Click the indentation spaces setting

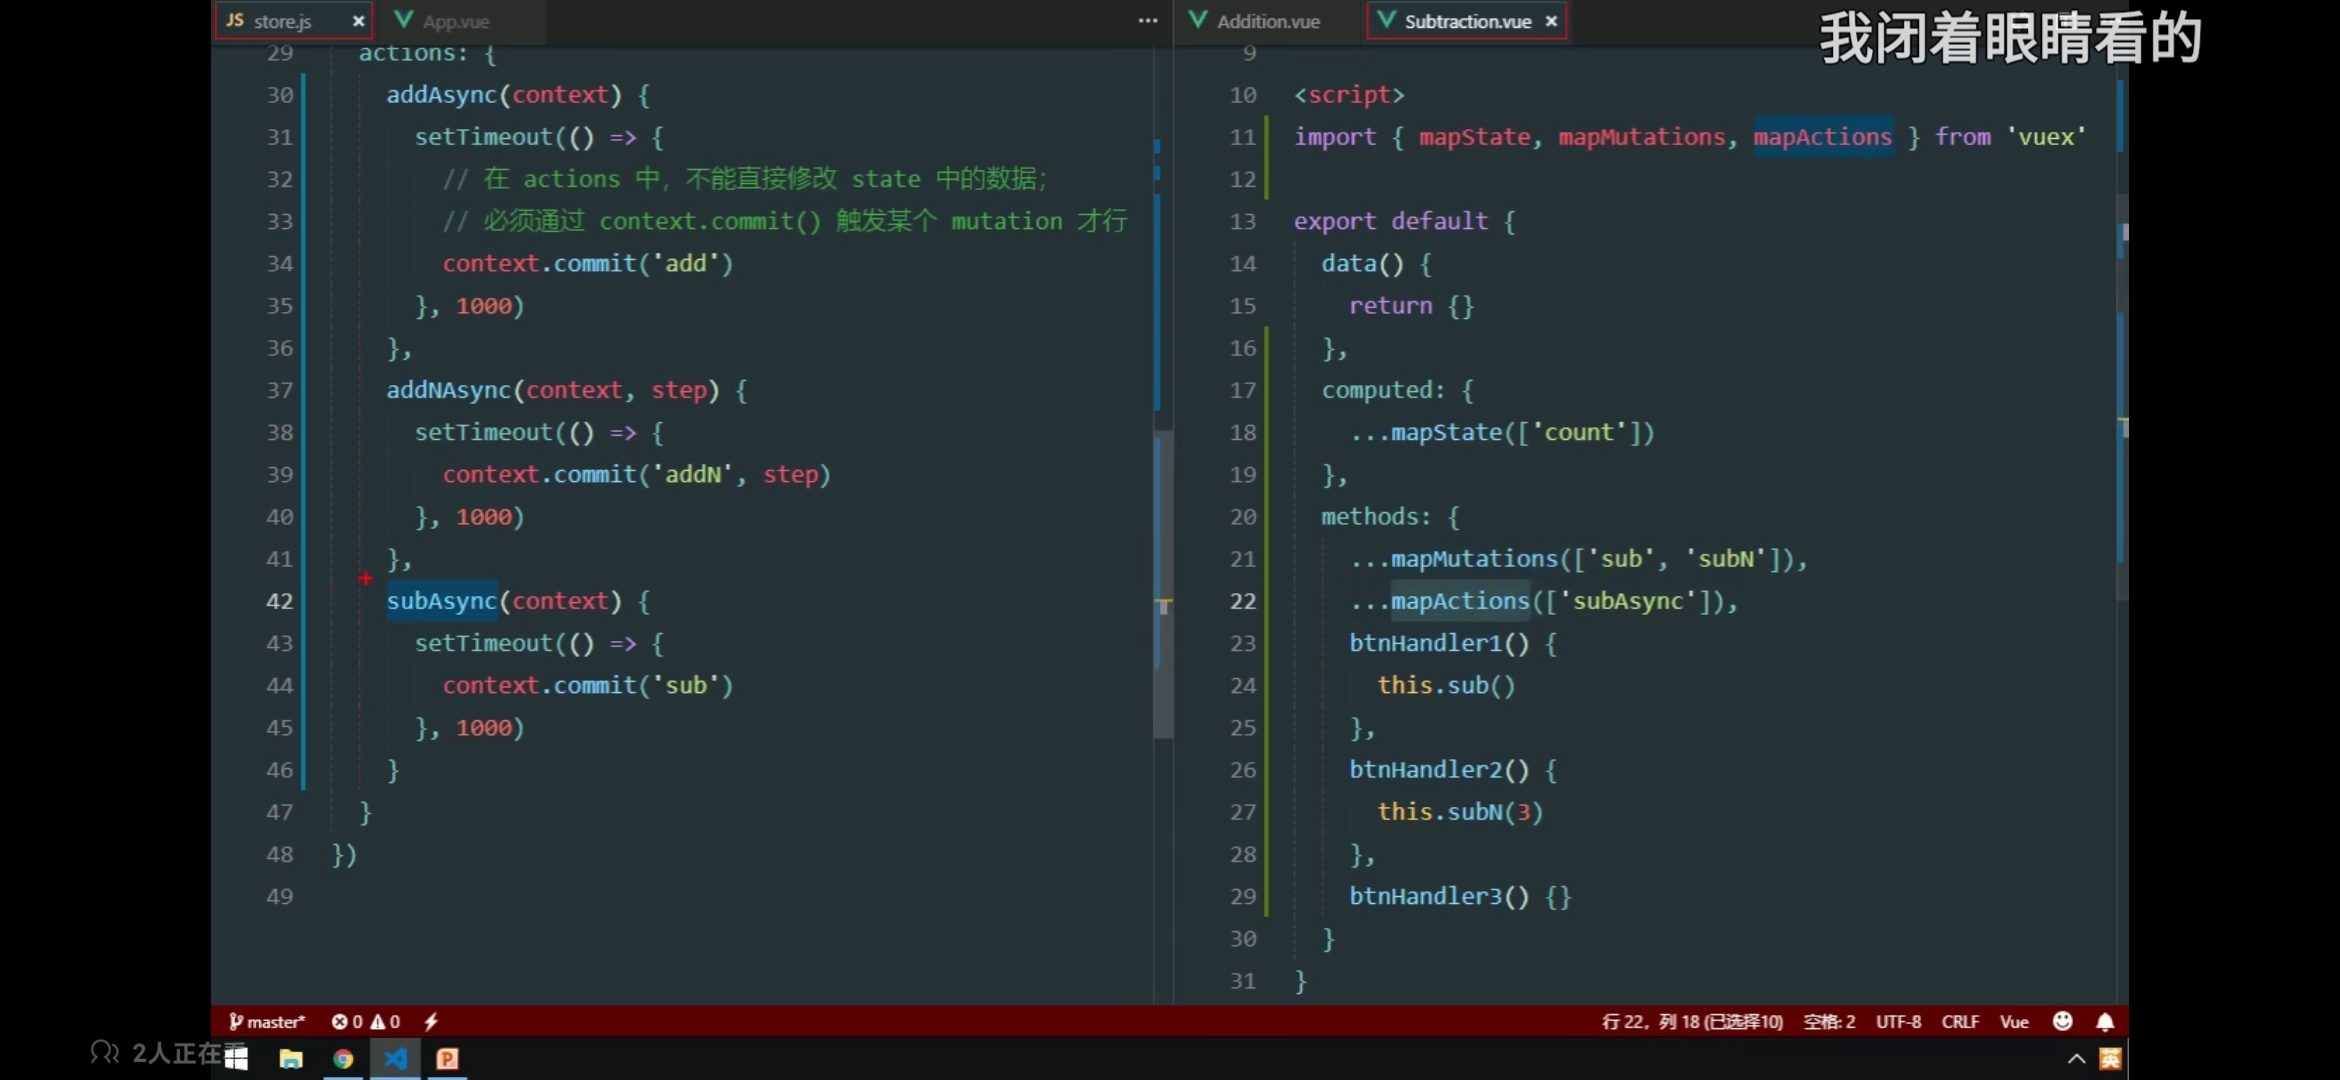[x=1829, y=1021]
